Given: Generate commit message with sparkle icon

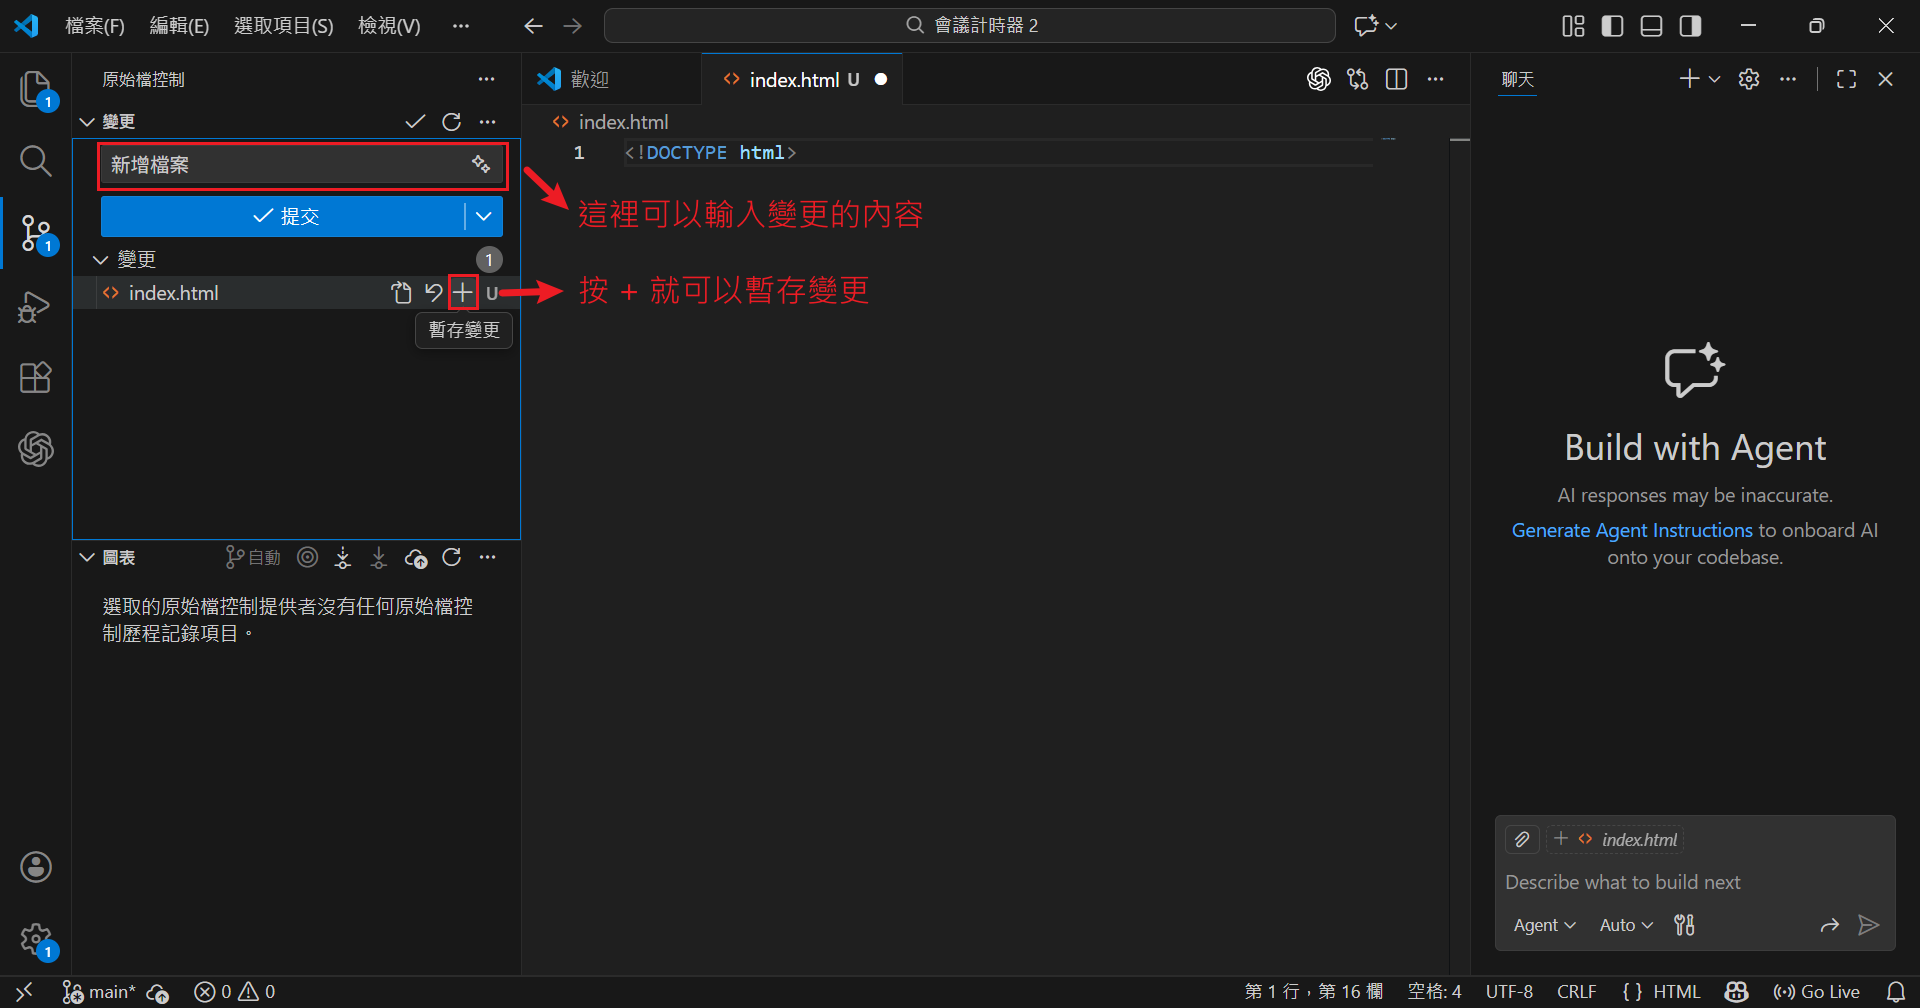Looking at the screenshot, I should coord(481,165).
